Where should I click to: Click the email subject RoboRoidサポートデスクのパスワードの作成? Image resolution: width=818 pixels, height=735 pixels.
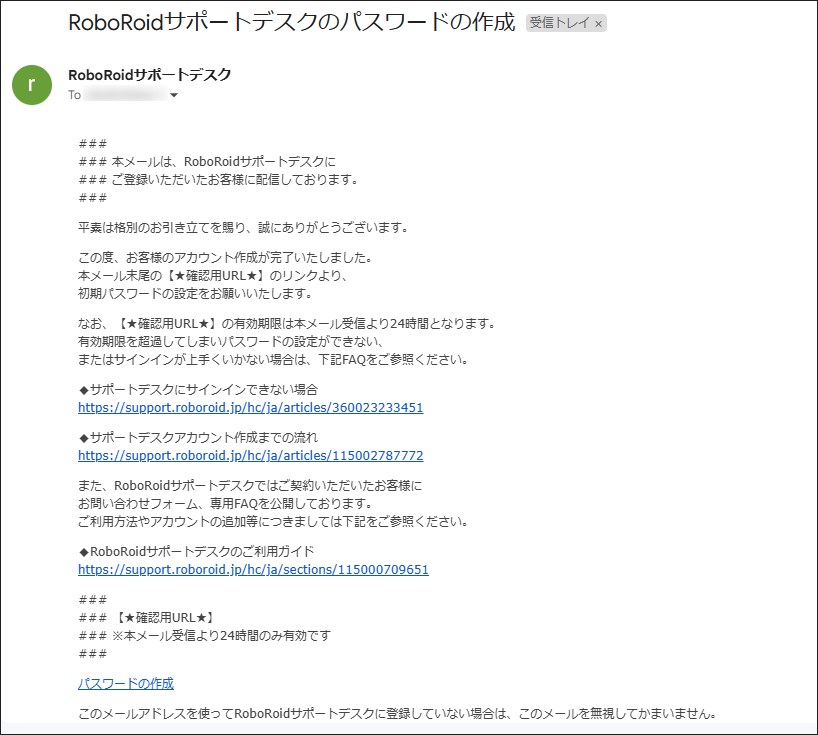(292, 22)
